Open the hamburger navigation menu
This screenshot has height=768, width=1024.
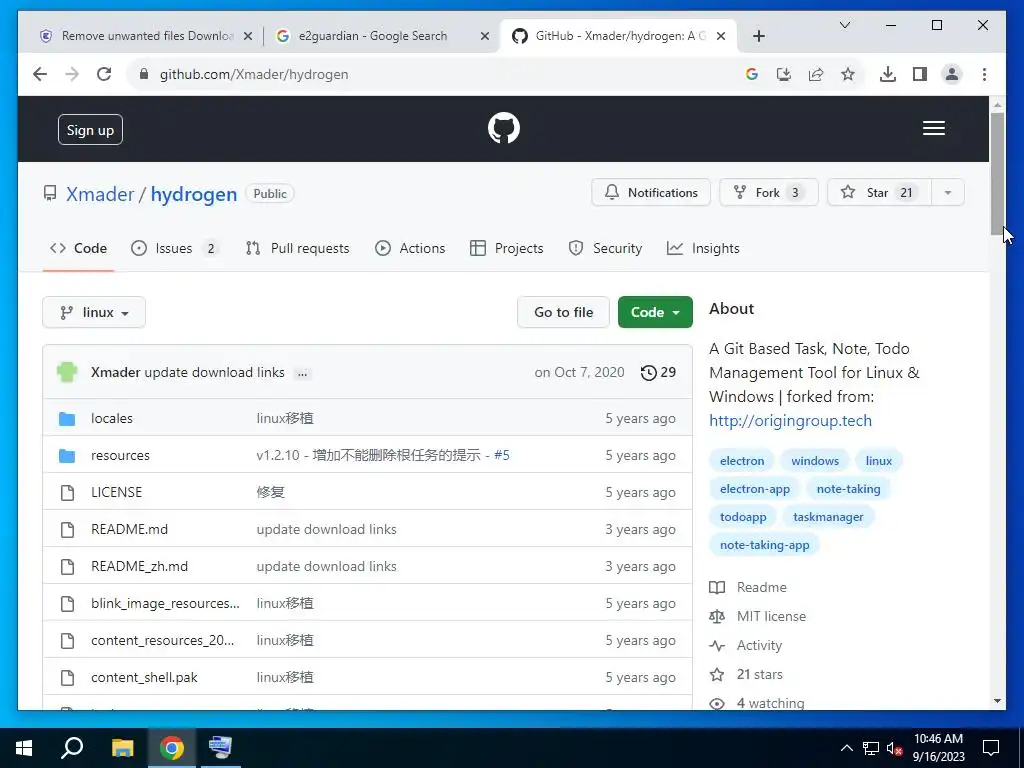pos(933,128)
